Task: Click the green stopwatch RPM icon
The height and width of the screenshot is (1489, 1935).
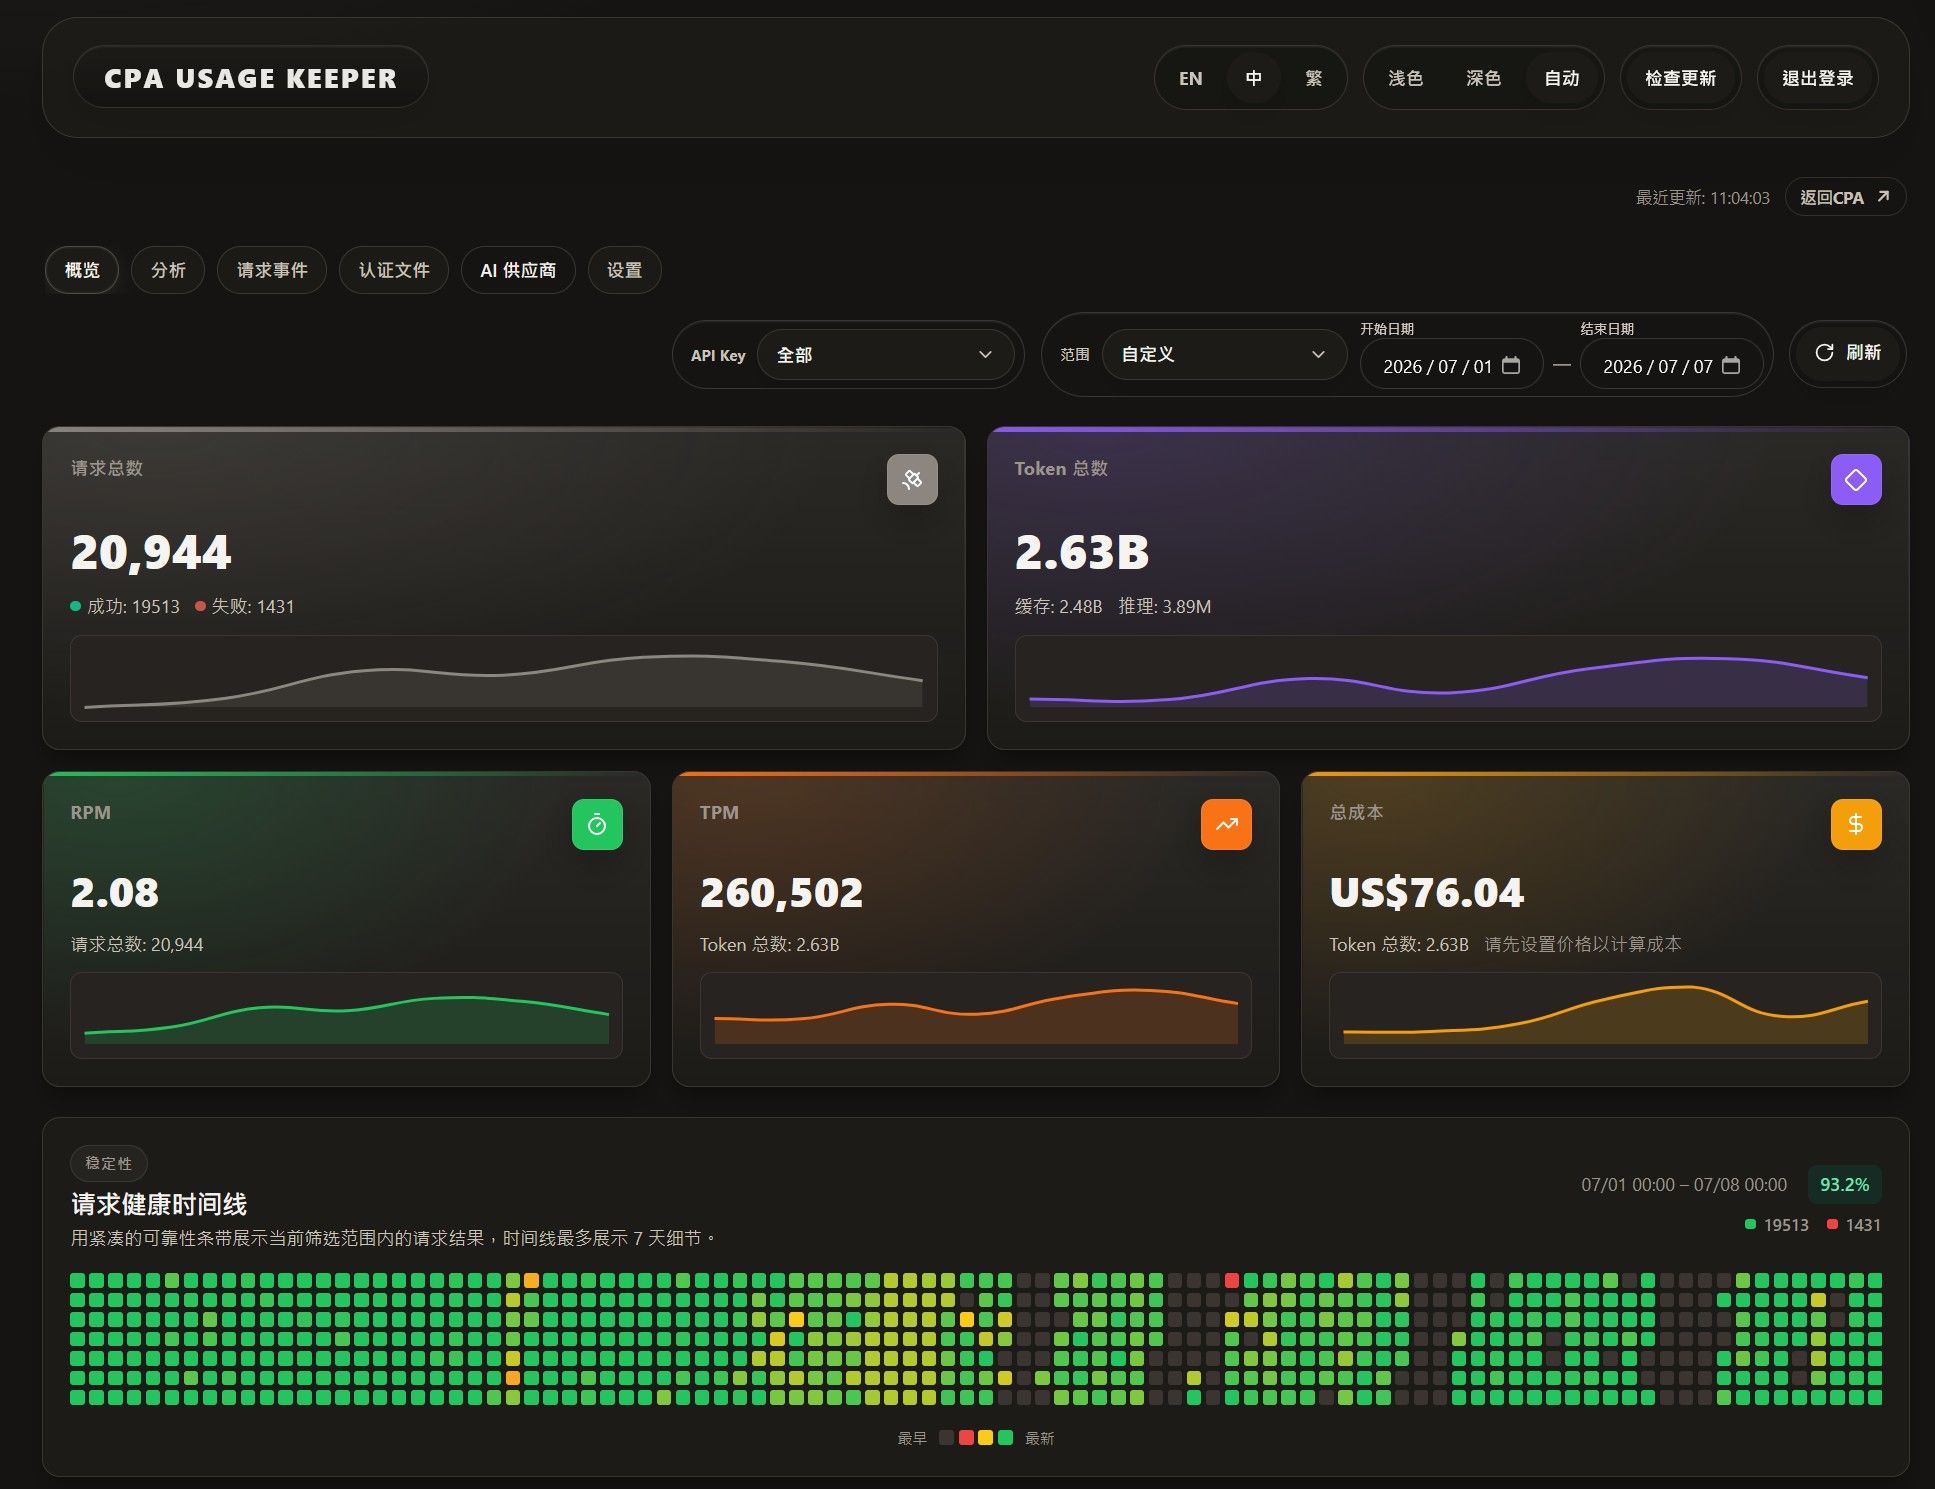Action: 597,825
